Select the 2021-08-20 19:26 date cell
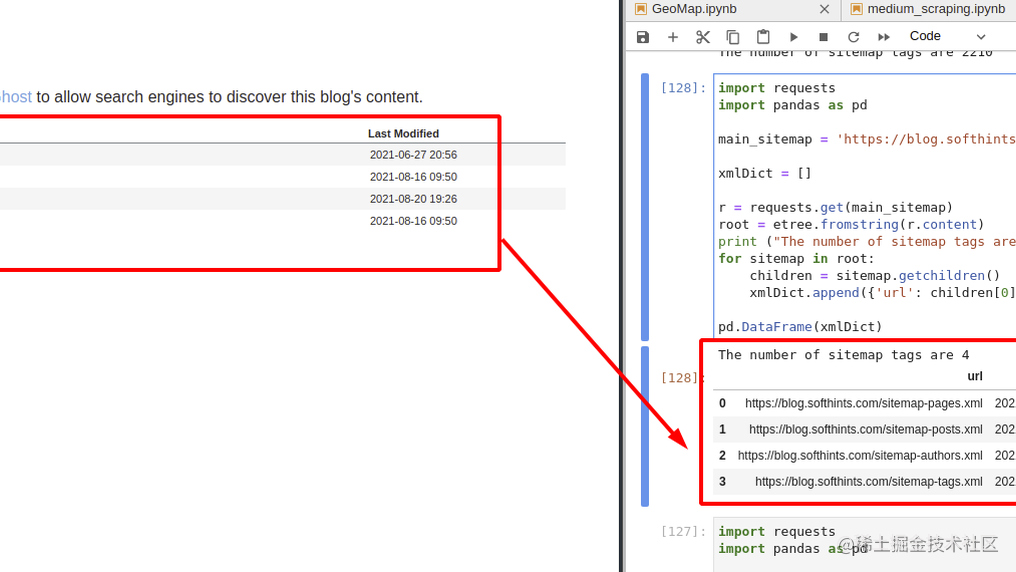 click(413, 199)
